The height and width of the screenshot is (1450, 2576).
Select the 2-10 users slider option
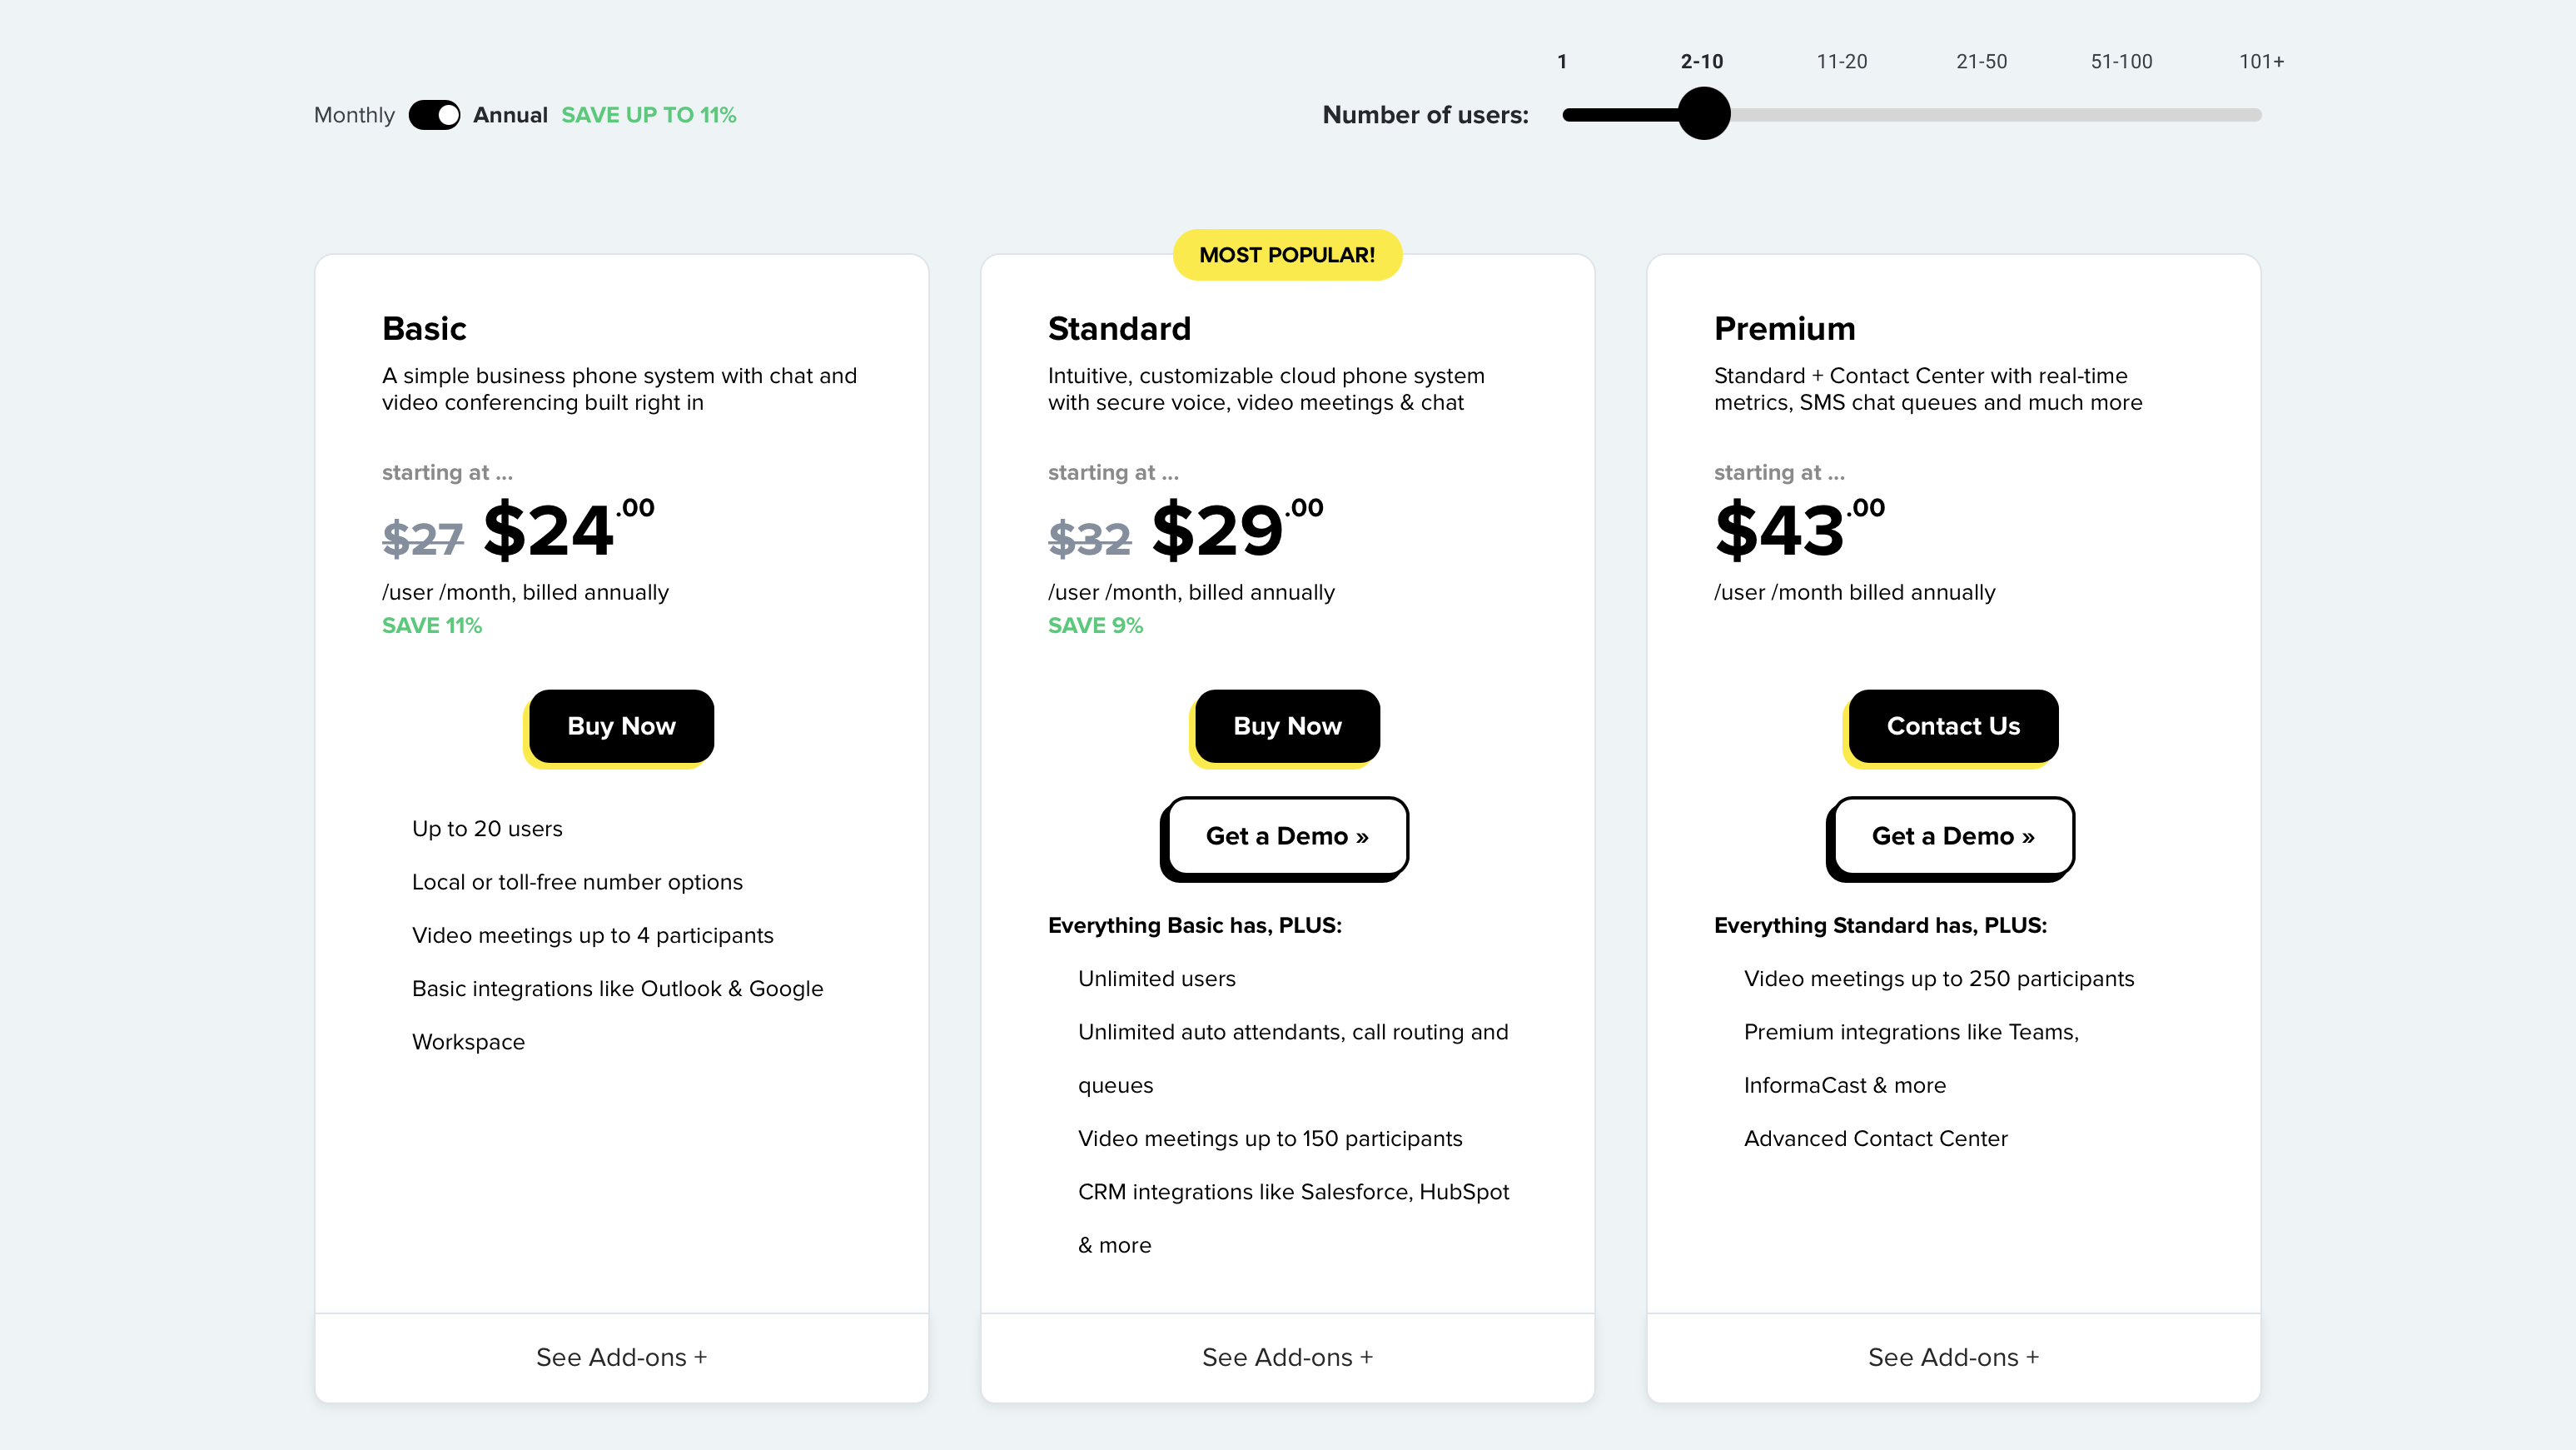coord(1702,62)
